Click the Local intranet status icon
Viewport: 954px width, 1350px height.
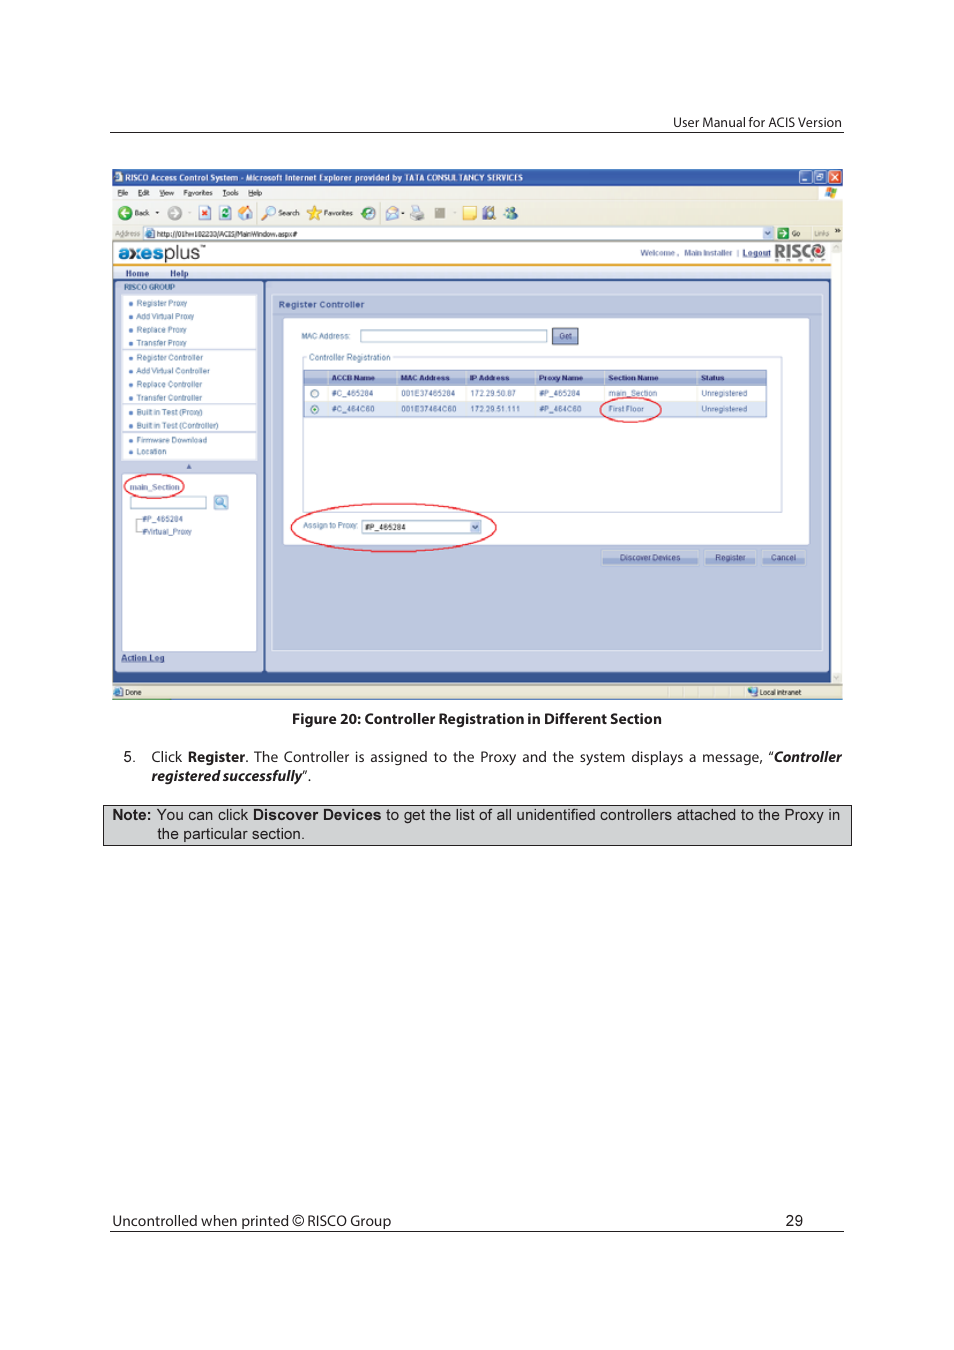tap(752, 692)
